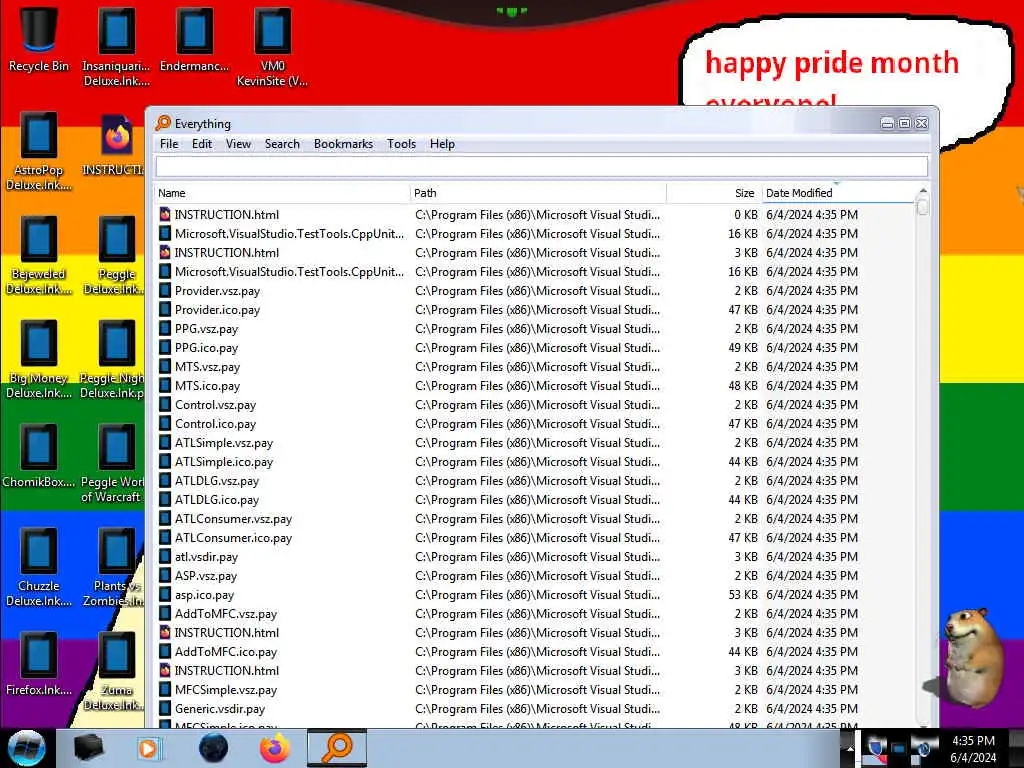Focus the Everything search input box
This screenshot has width=1024, height=768.
click(541, 167)
